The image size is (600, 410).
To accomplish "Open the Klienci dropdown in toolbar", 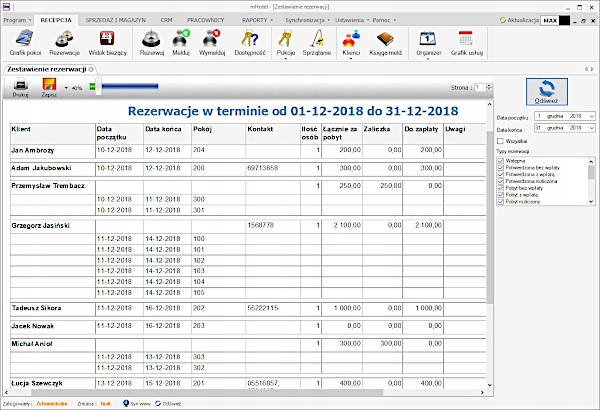I will click(350, 57).
